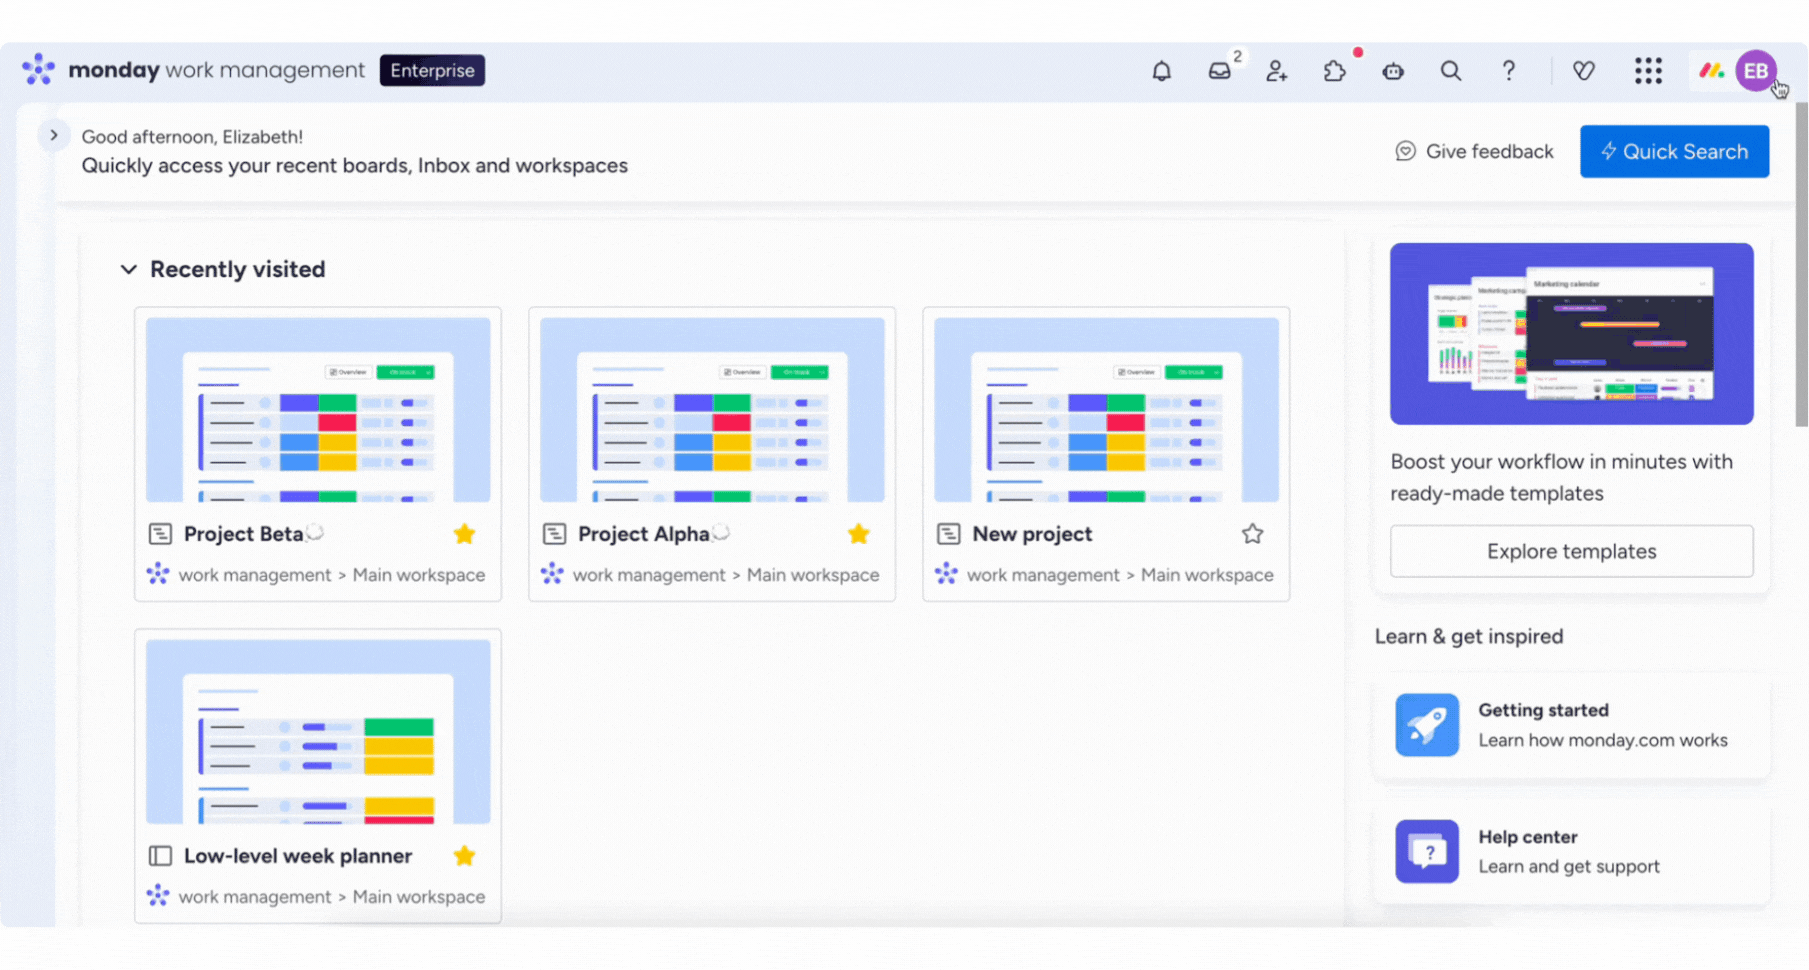1809x970 pixels.
Task: Click workspace path under New project
Action: point(1120,575)
